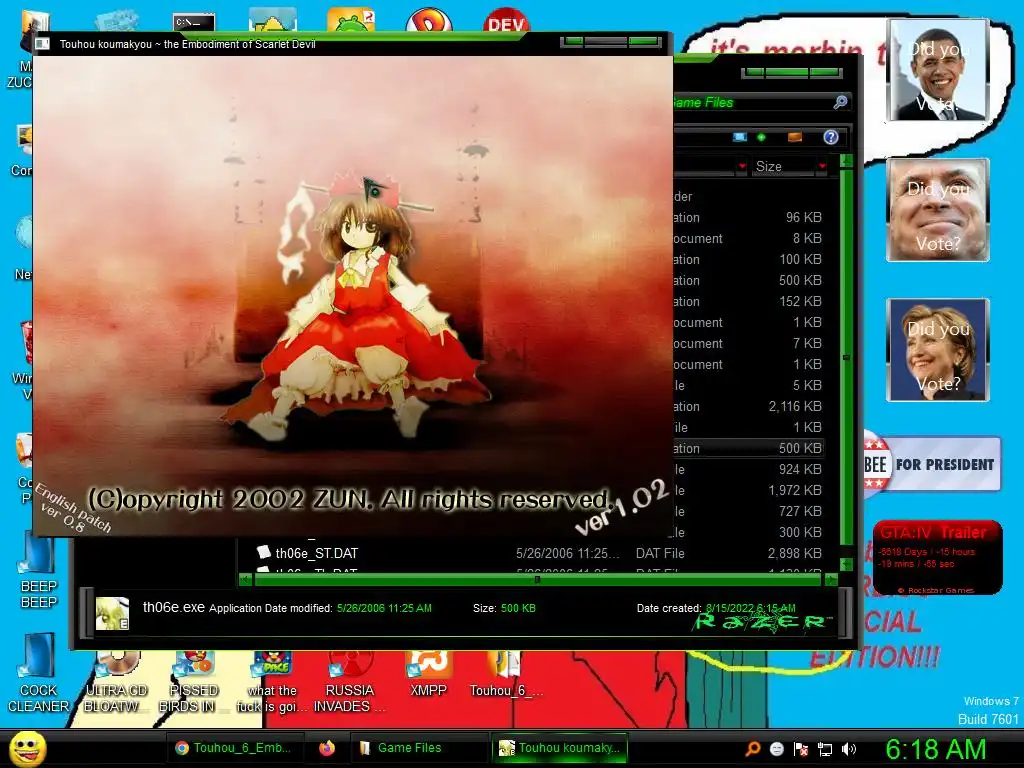Sort by the Size column header
The image size is (1024, 768).
tap(782, 167)
